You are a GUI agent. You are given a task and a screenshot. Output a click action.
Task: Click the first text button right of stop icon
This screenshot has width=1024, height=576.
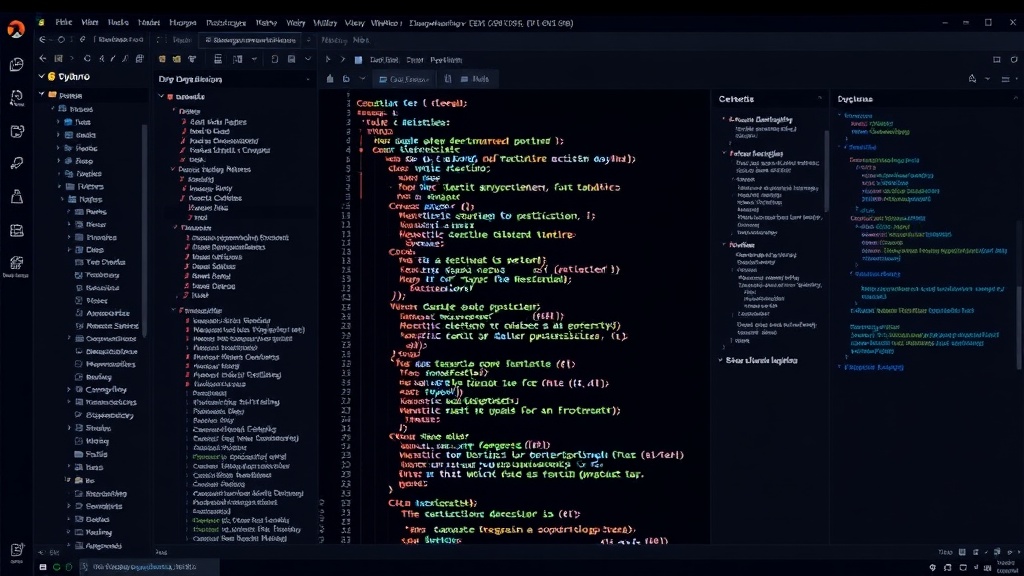[384, 59]
